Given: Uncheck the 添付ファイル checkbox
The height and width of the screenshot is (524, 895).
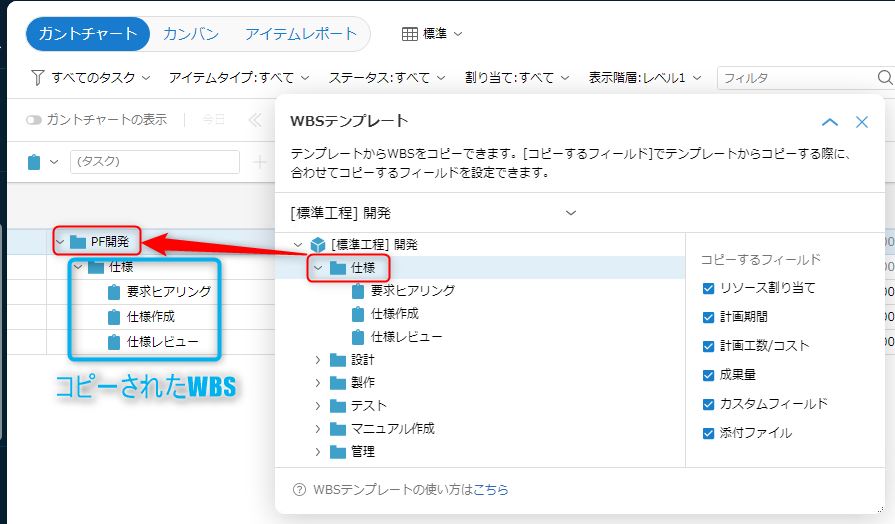Looking at the screenshot, I should tap(708, 433).
